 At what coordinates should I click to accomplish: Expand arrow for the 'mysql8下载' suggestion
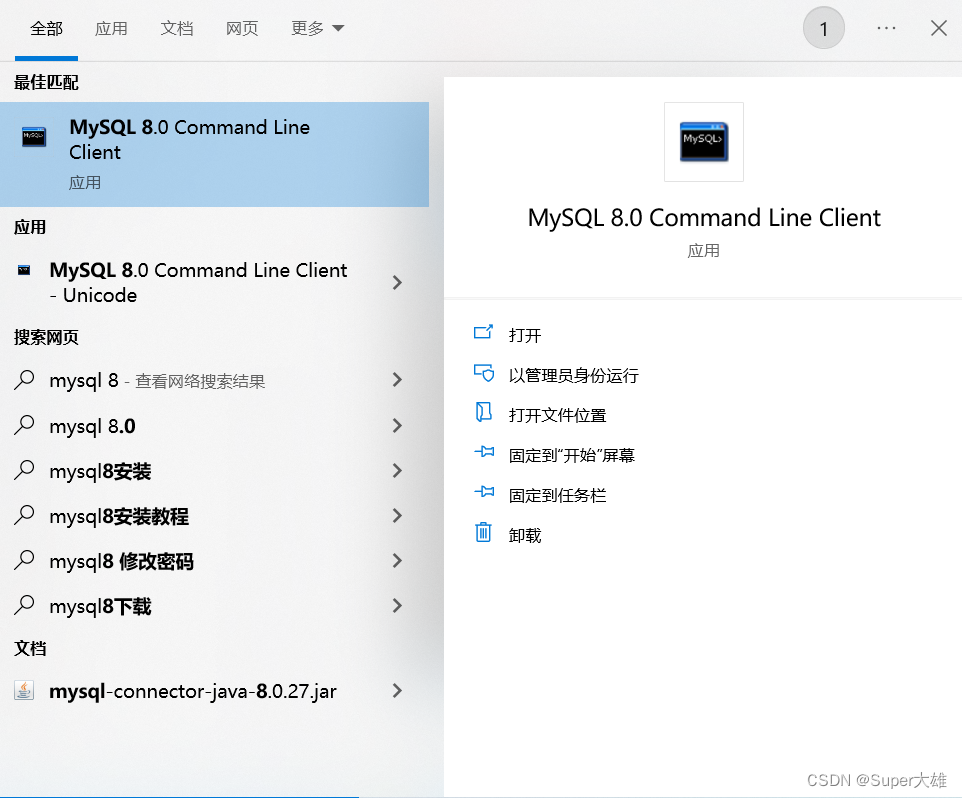tap(397, 605)
